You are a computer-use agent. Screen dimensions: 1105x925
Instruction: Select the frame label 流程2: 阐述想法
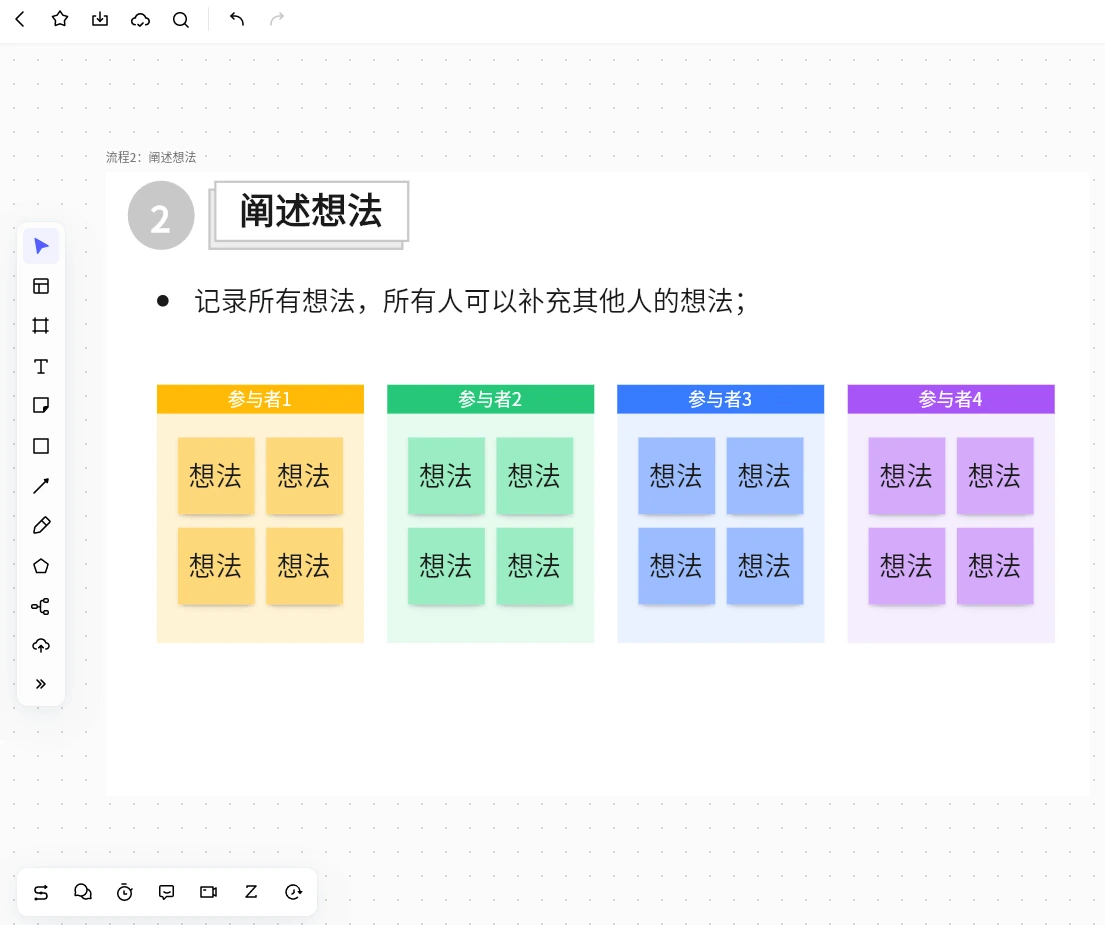coord(151,157)
